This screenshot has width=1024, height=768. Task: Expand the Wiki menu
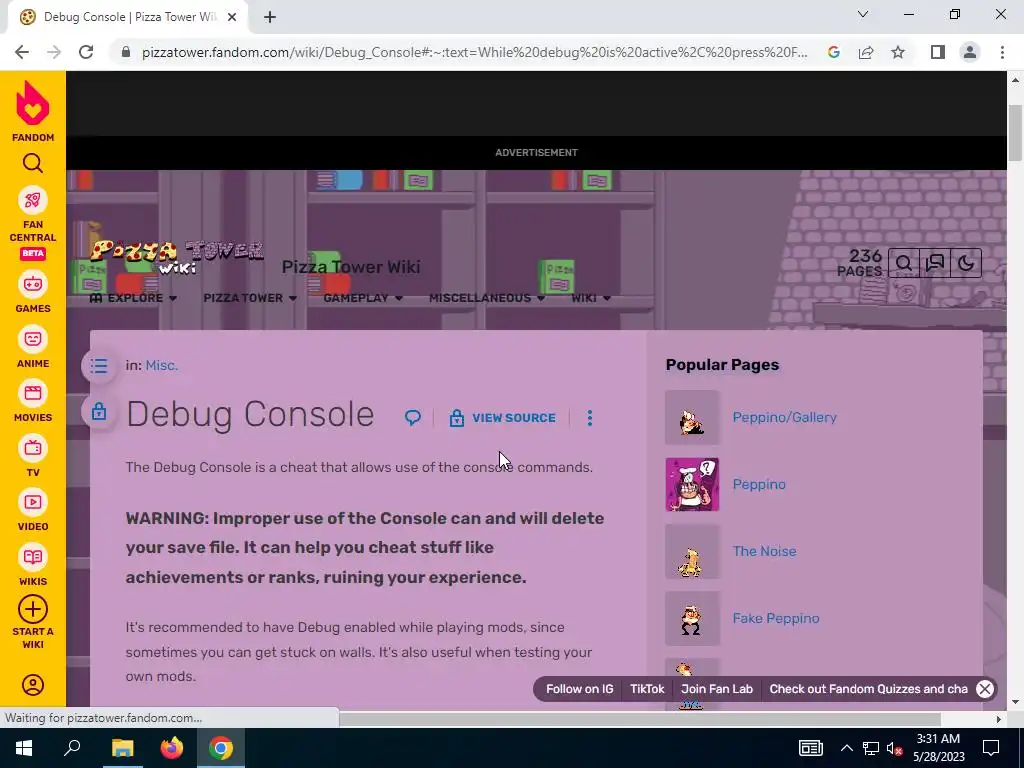point(591,298)
